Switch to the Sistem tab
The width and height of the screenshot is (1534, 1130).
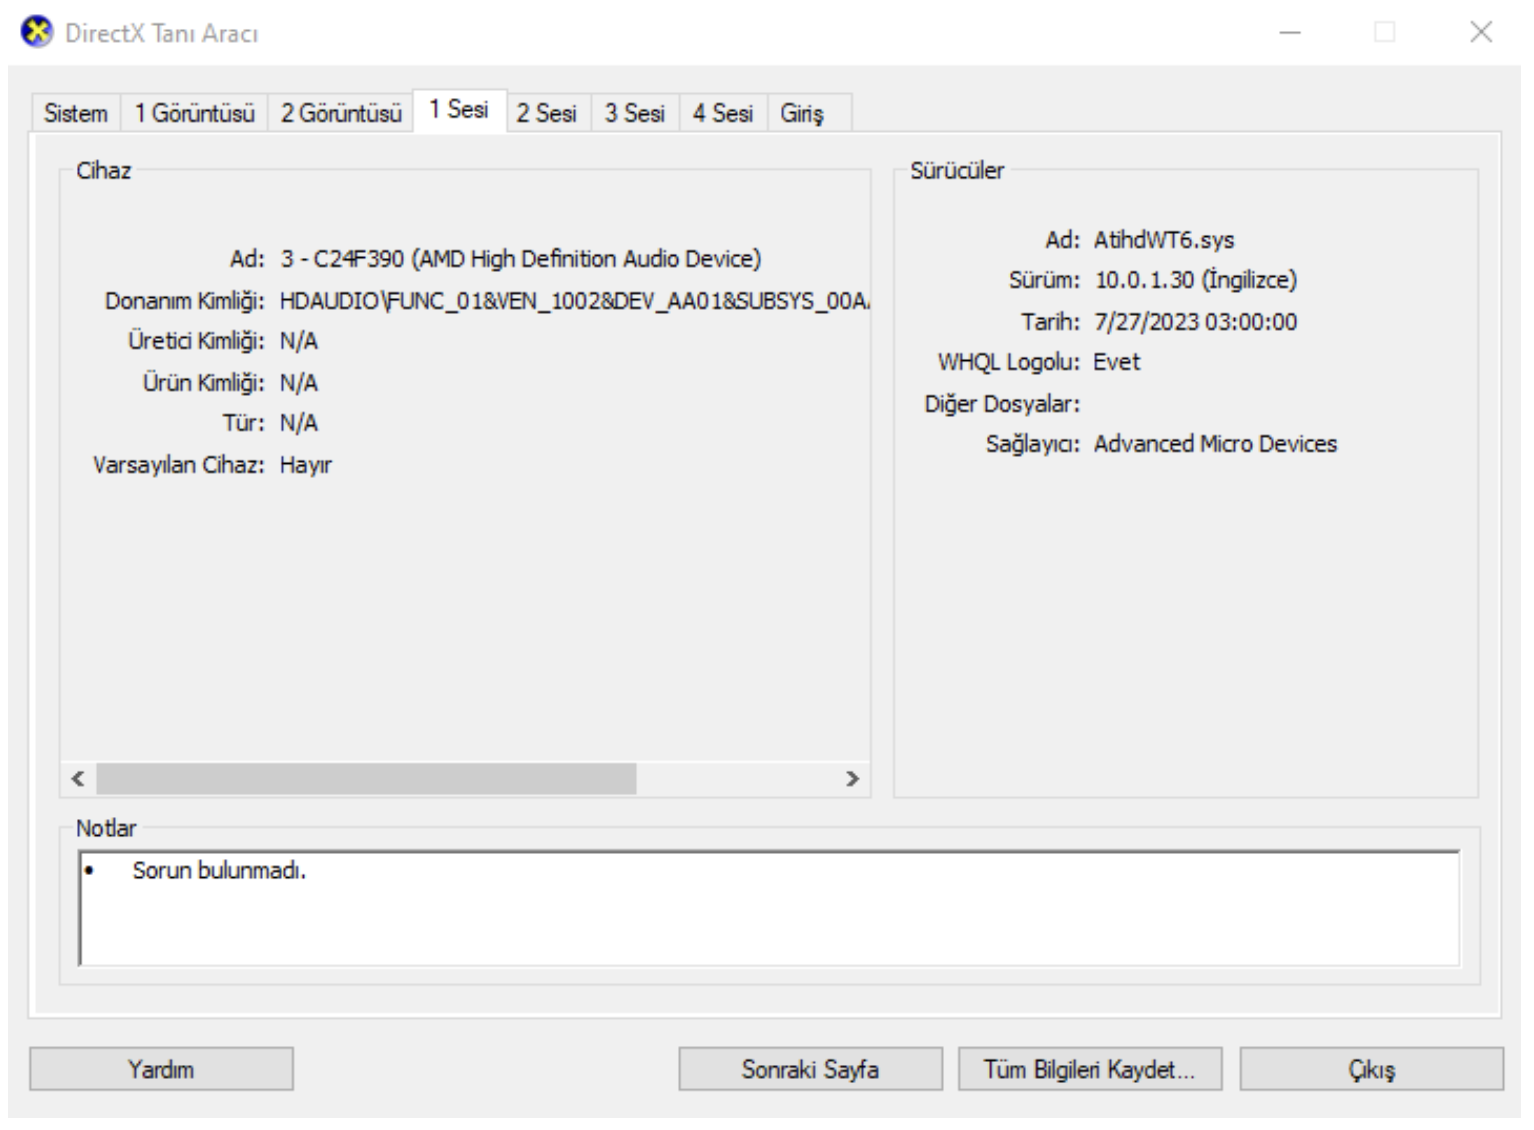click(x=76, y=113)
